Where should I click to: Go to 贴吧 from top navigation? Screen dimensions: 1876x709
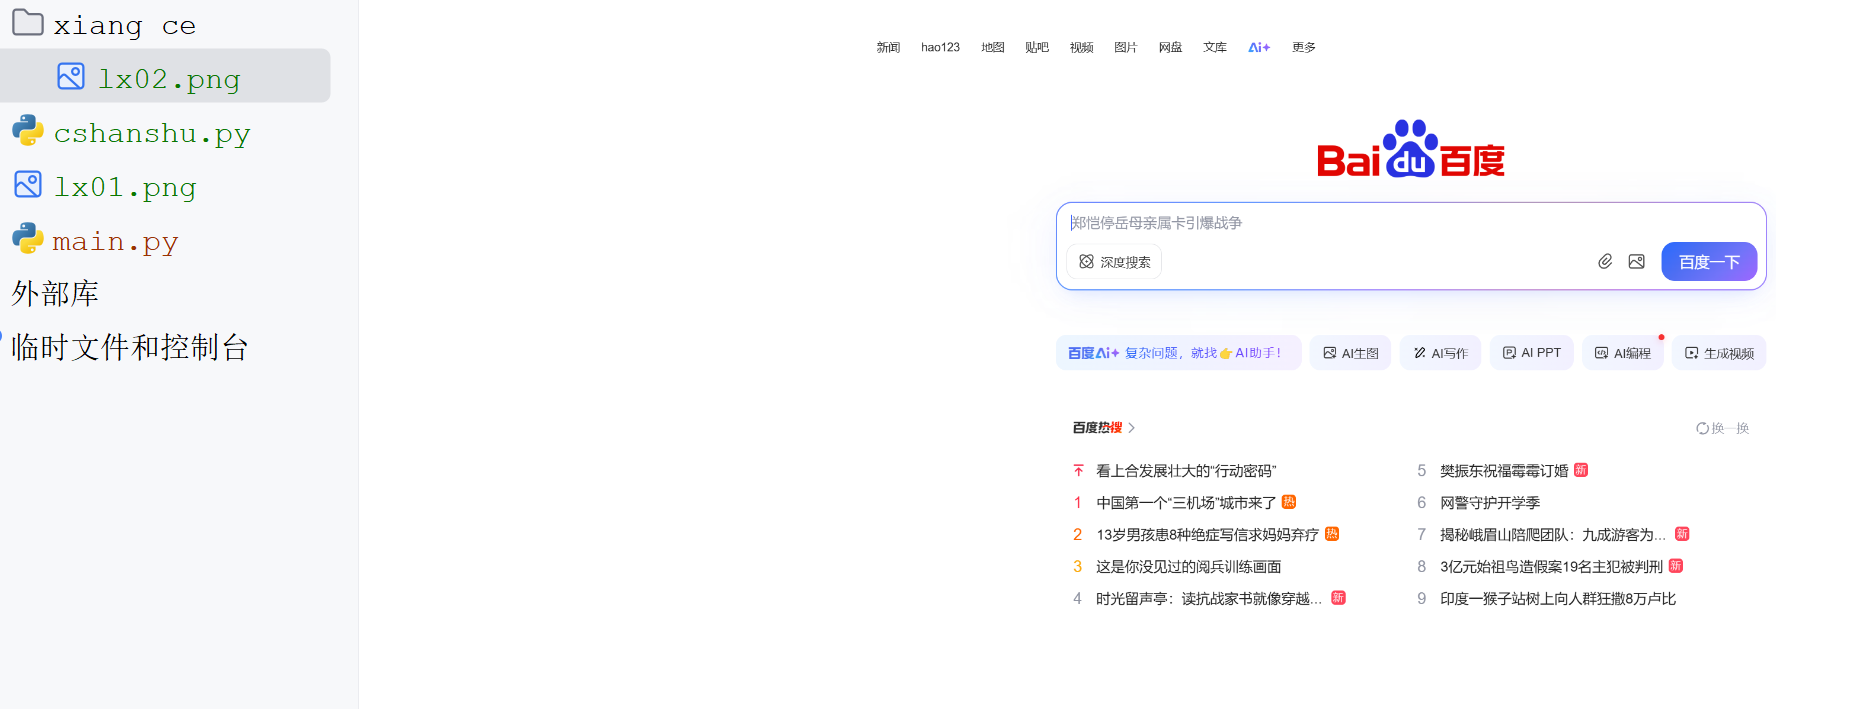[x=1037, y=47]
